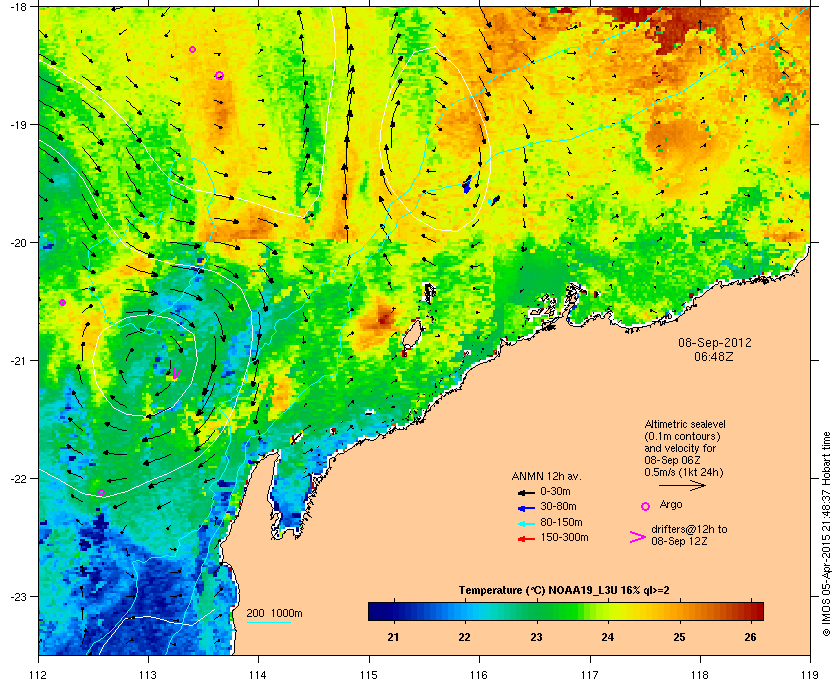Click the latitude axis label -18
This screenshot has height=680, width=840.
pos(18,7)
